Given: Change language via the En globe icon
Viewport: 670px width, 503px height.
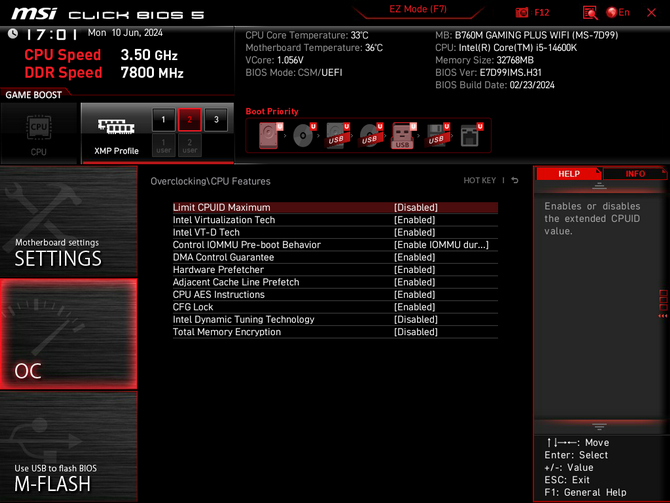Looking at the screenshot, I should [618, 12].
